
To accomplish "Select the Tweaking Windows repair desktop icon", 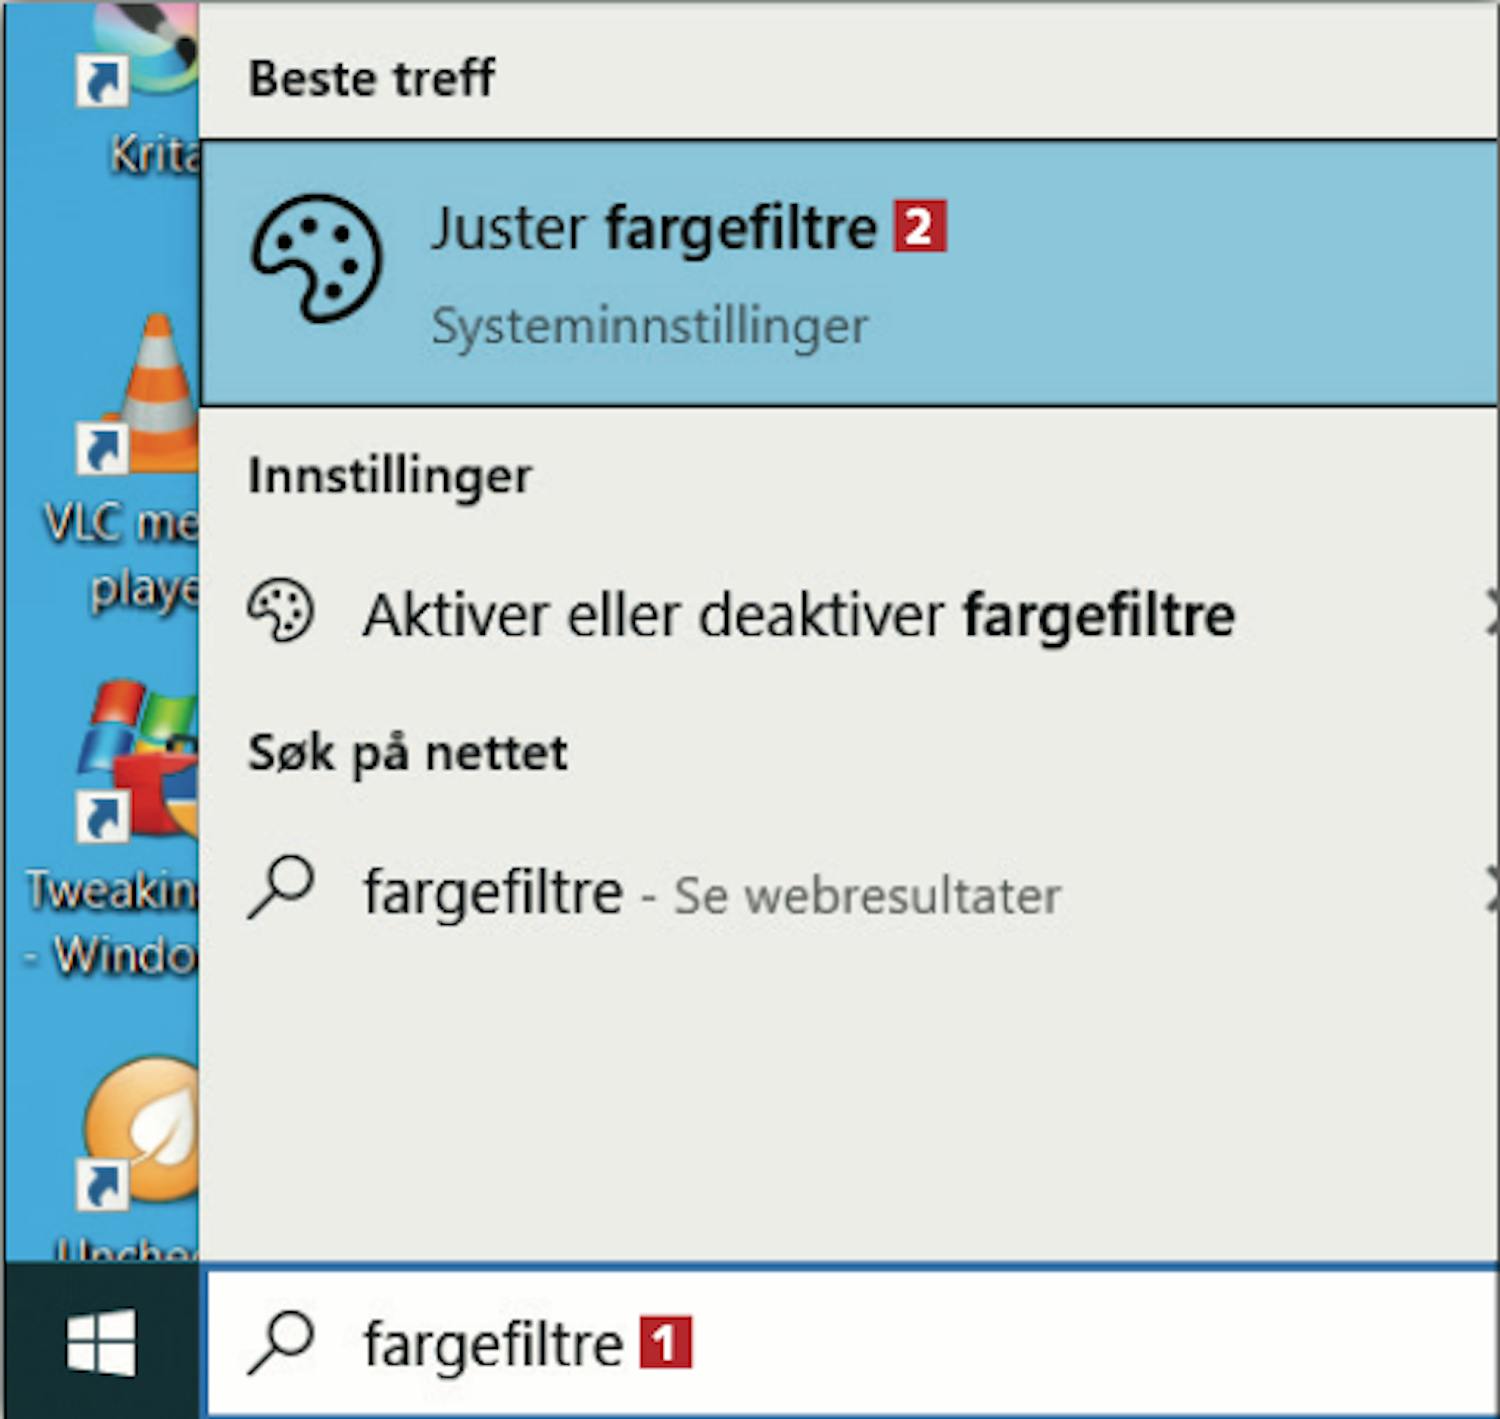I will [x=140, y=762].
